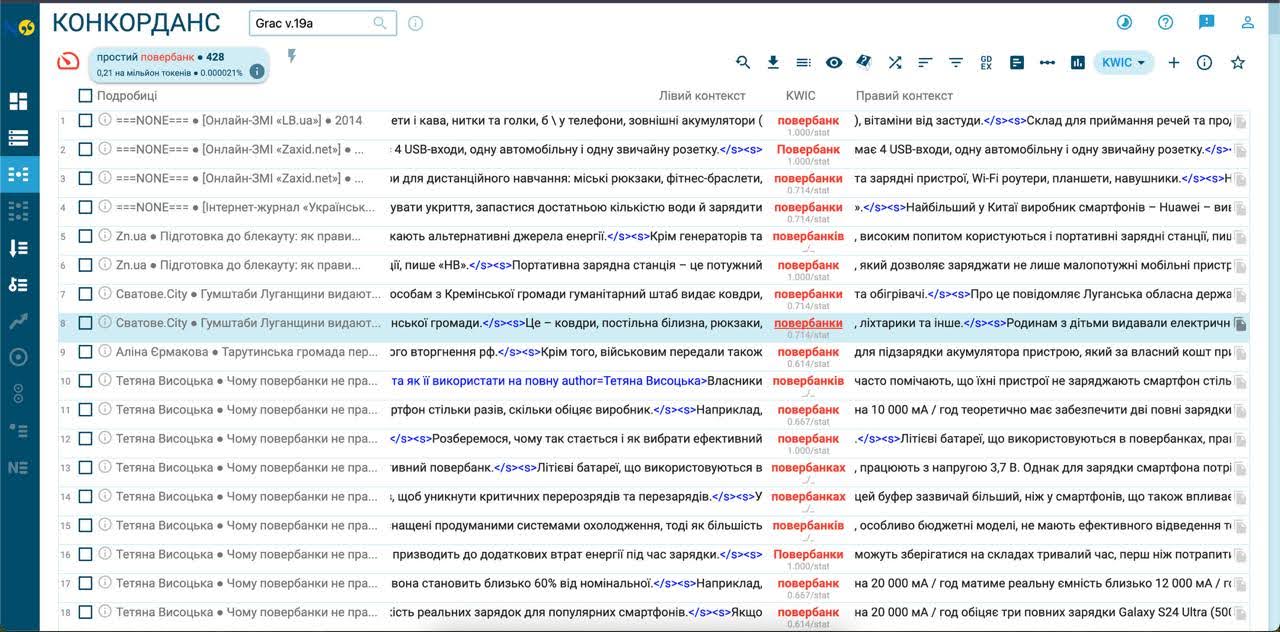Open the frequency bar chart icon
Image resolution: width=1280 pixels, height=632 pixels.
tap(1077, 62)
